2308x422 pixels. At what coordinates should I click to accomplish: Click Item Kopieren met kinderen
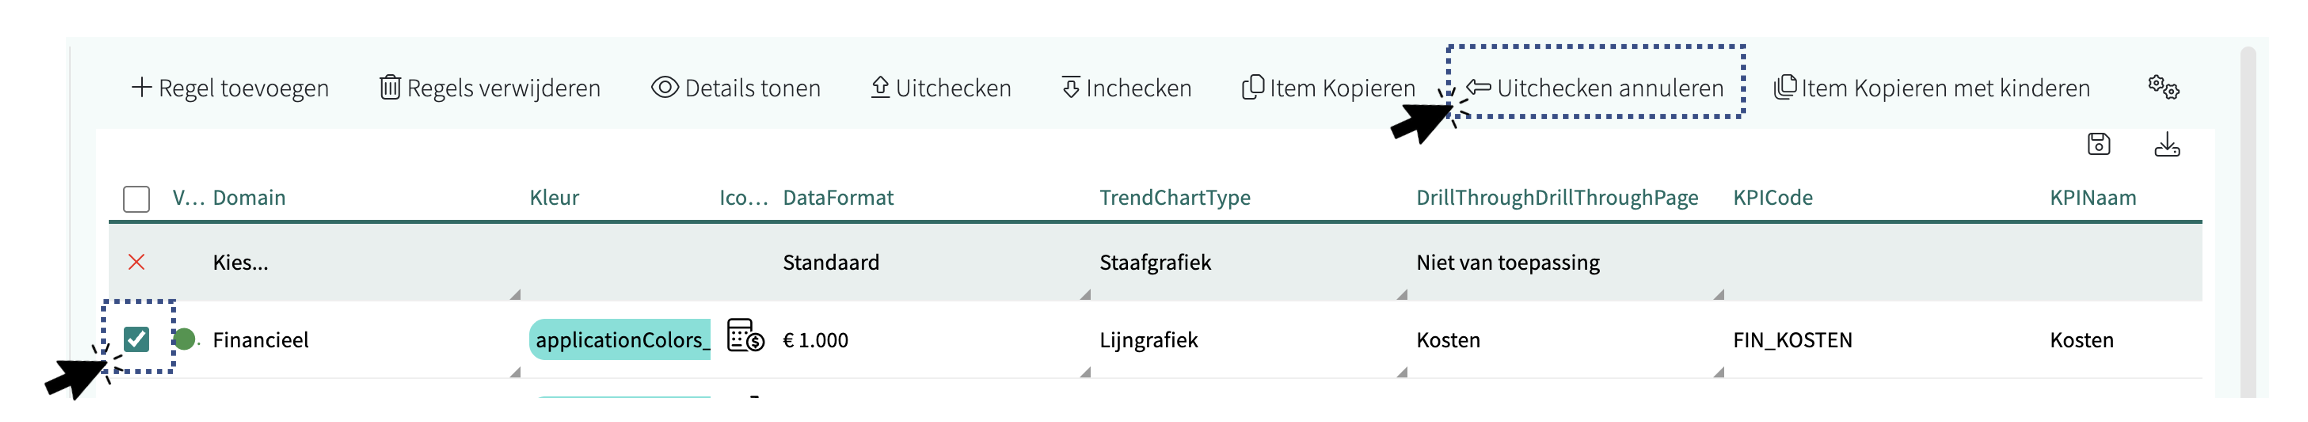point(1932,88)
